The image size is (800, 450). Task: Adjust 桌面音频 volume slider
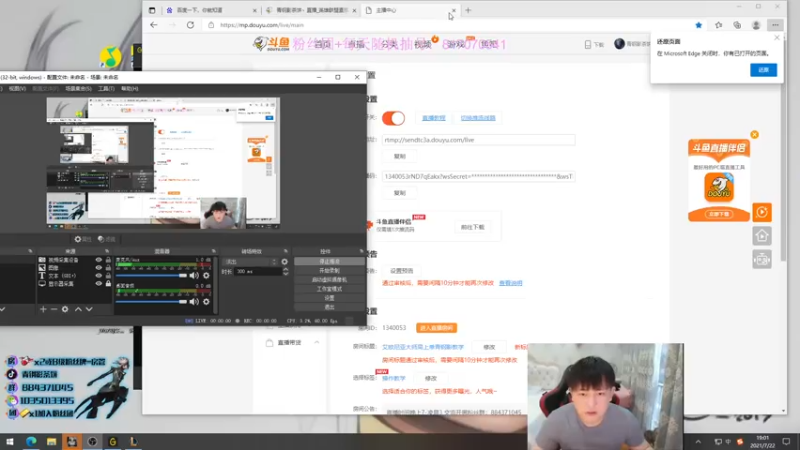tap(151, 302)
